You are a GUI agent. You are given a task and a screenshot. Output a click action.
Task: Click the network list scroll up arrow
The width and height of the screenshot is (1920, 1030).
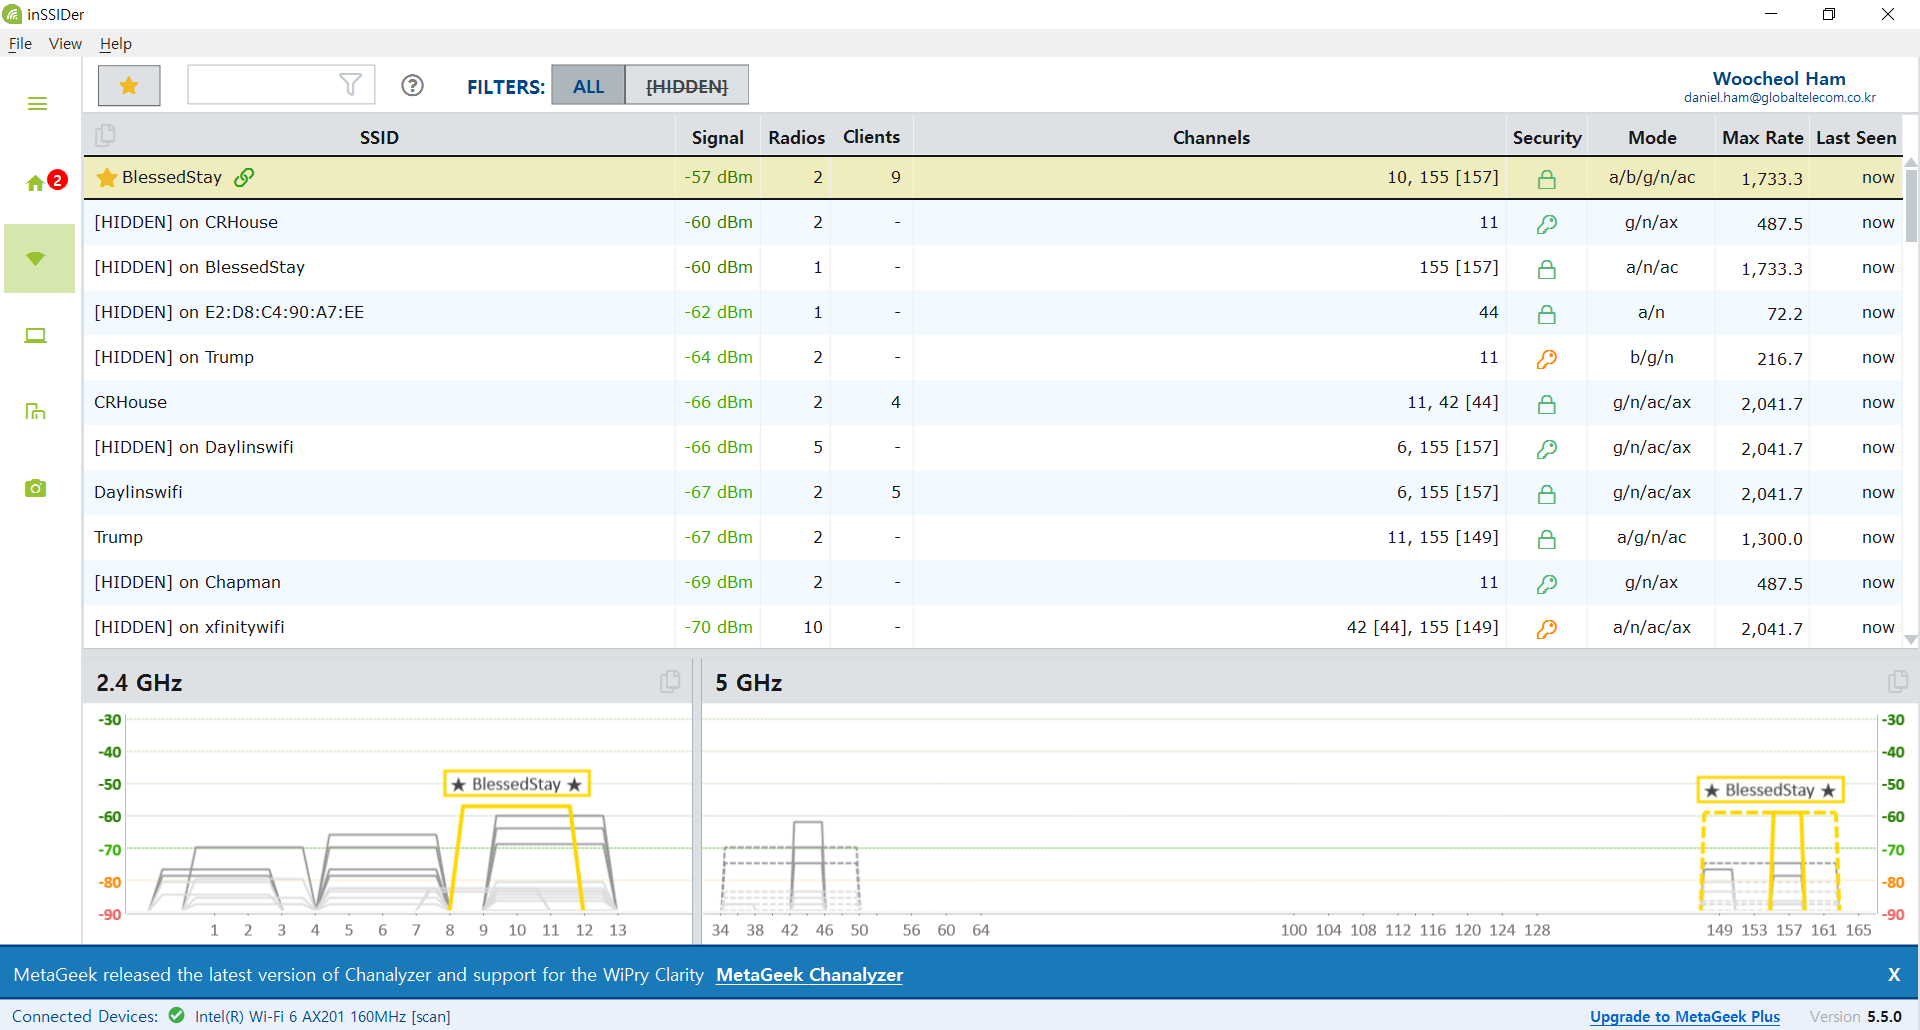click(1911, 162)
